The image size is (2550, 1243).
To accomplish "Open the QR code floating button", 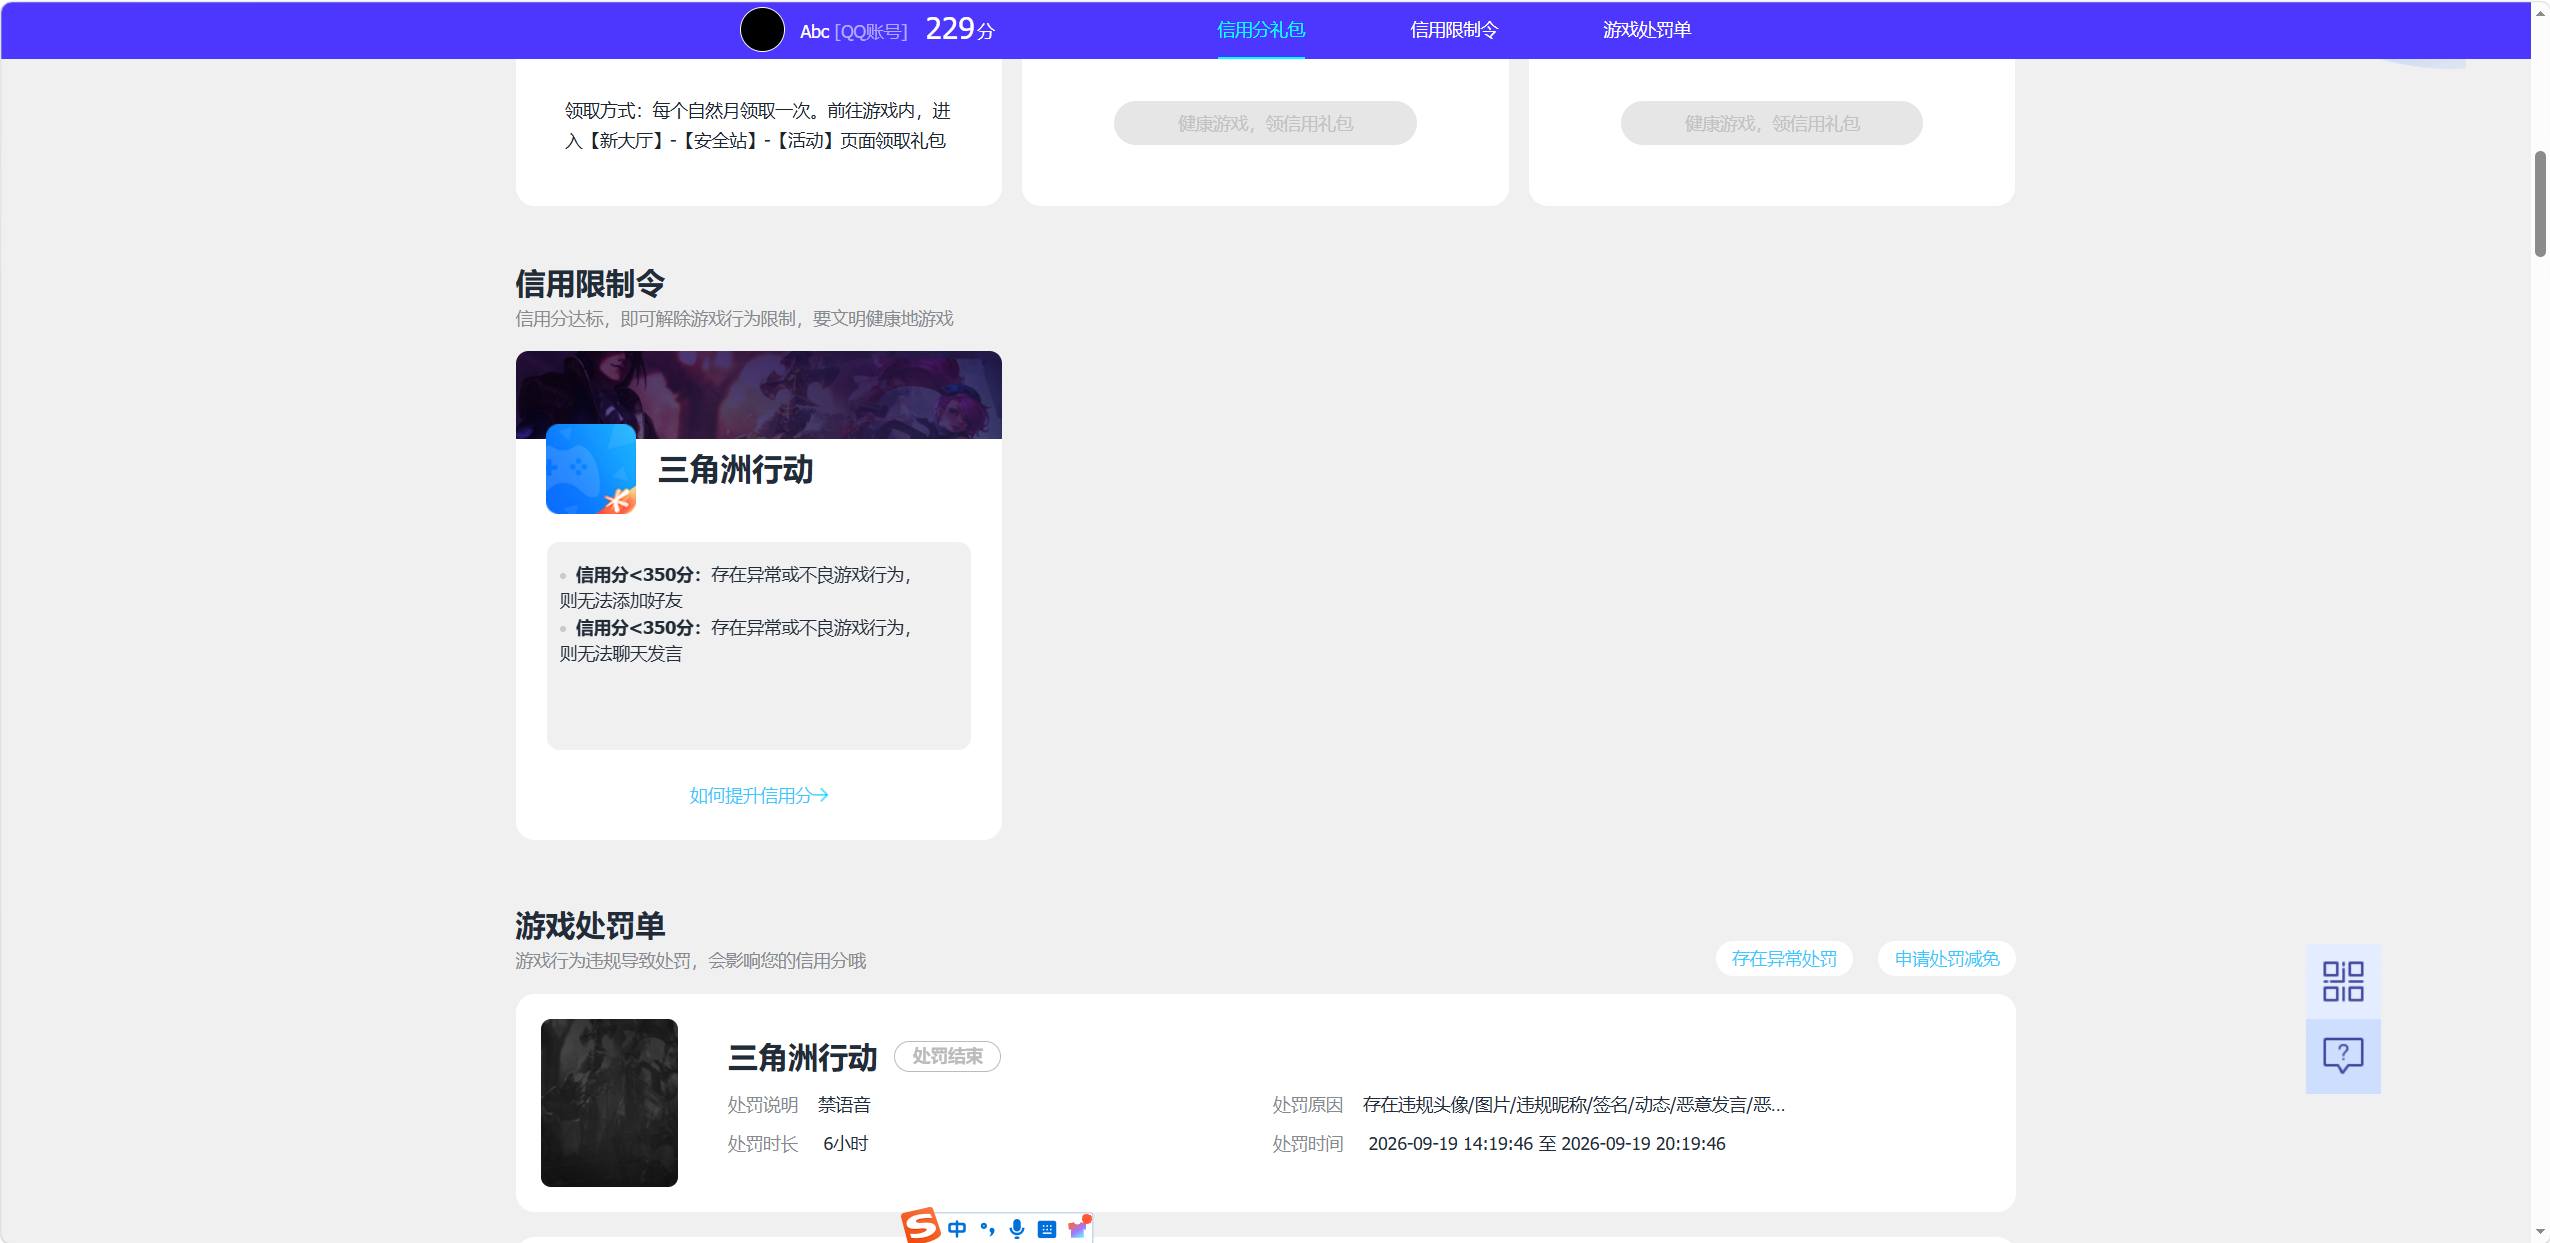I will [x=2343, y=982].
